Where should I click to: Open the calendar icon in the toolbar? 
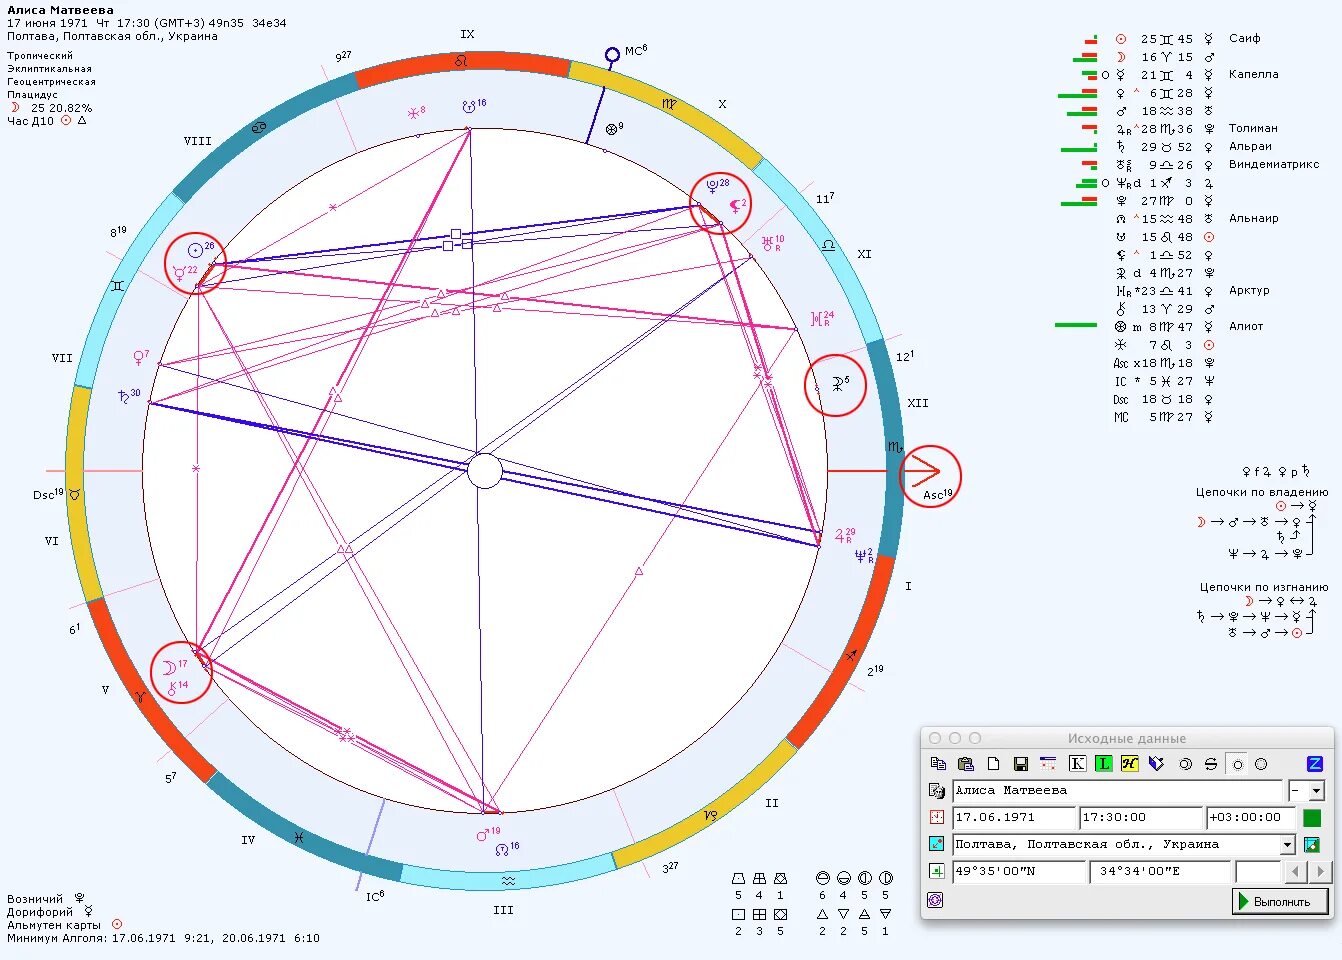(x=1048, y=764)
